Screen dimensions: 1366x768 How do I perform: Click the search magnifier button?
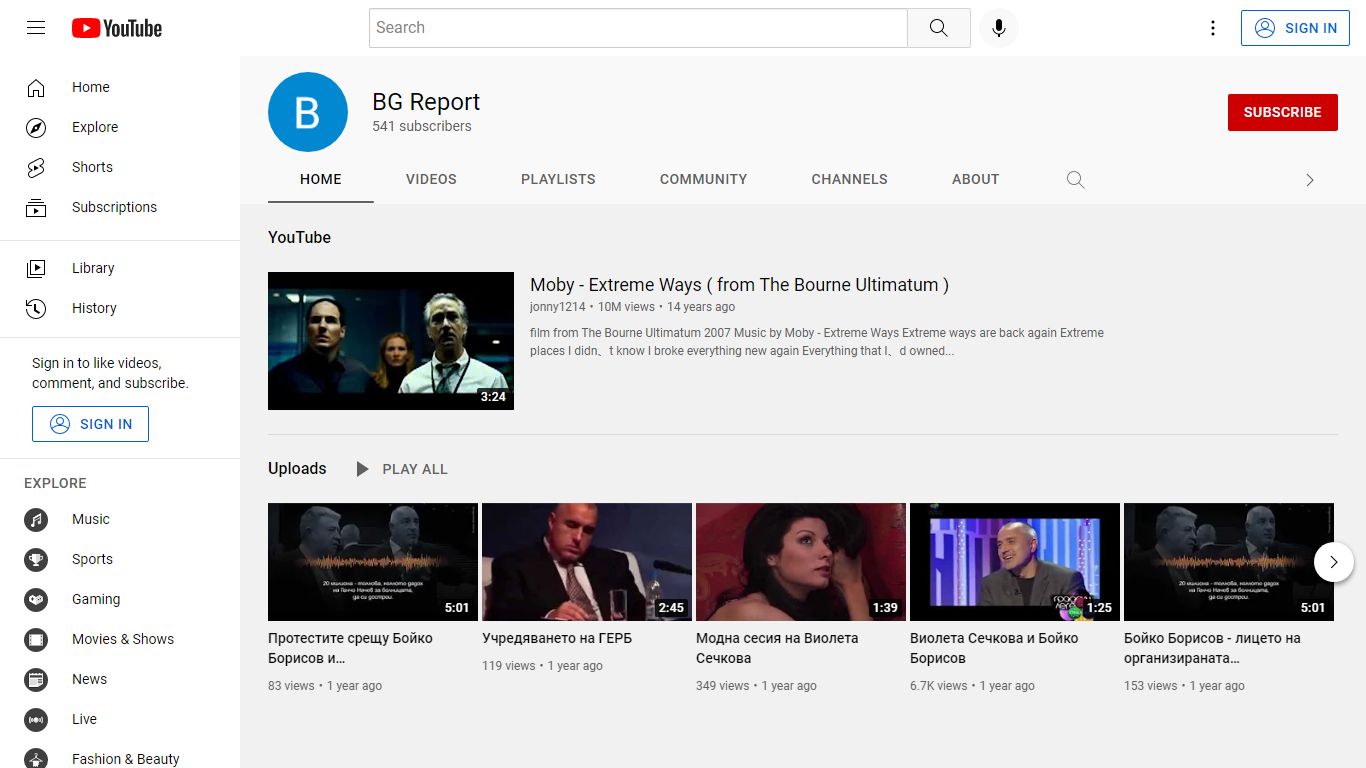click(938, 28)
